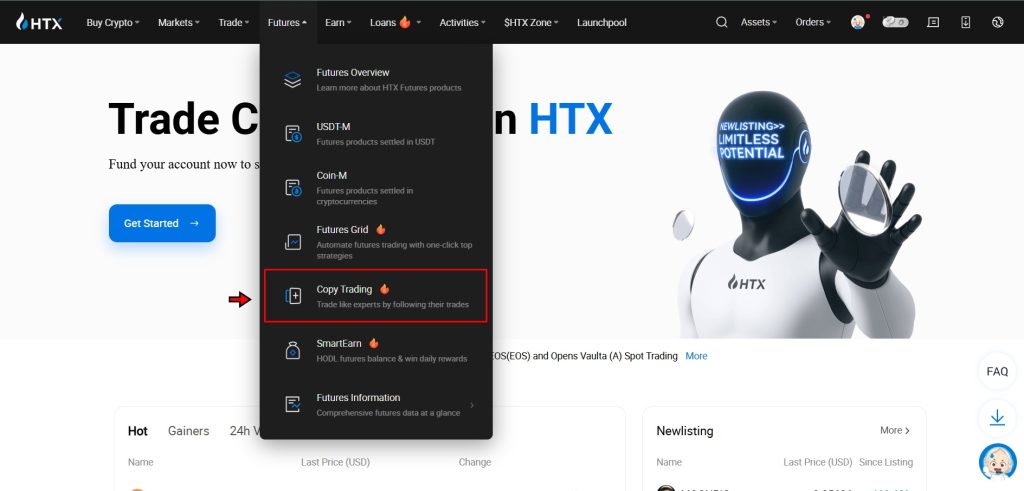Click the Vaulta spot trading announcement text

pyautogui.click(x=585, y=356)
